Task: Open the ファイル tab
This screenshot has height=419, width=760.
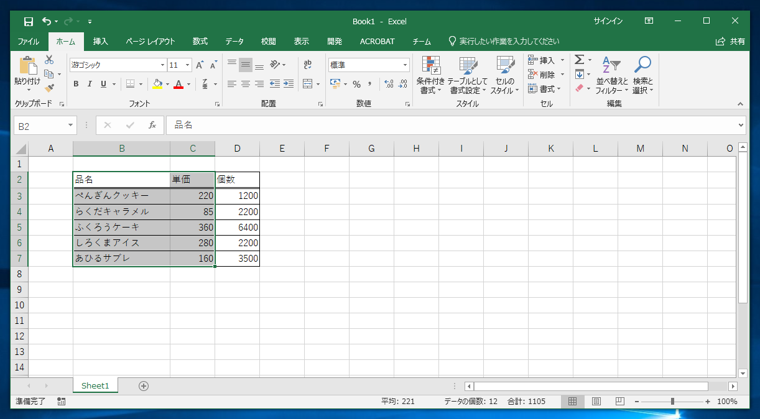Action: 29,42
